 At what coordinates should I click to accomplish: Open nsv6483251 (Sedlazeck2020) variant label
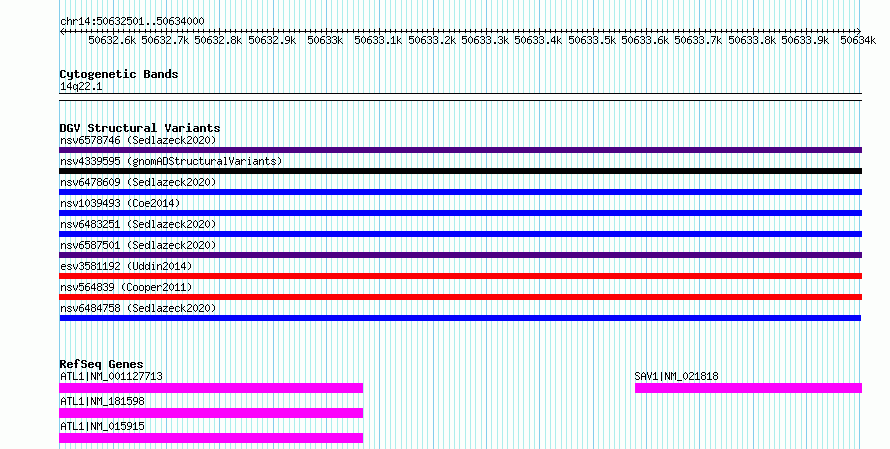pos(138,224)
